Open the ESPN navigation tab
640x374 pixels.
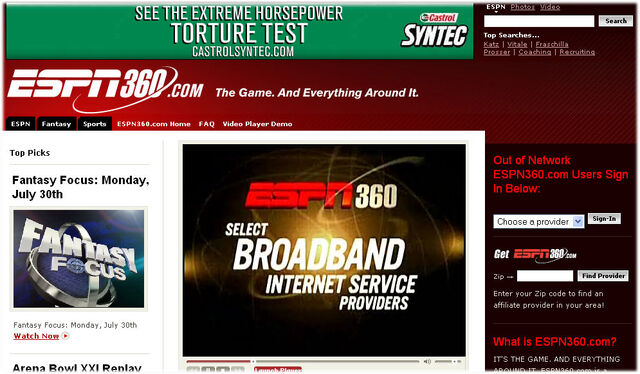tap(20, 124)
